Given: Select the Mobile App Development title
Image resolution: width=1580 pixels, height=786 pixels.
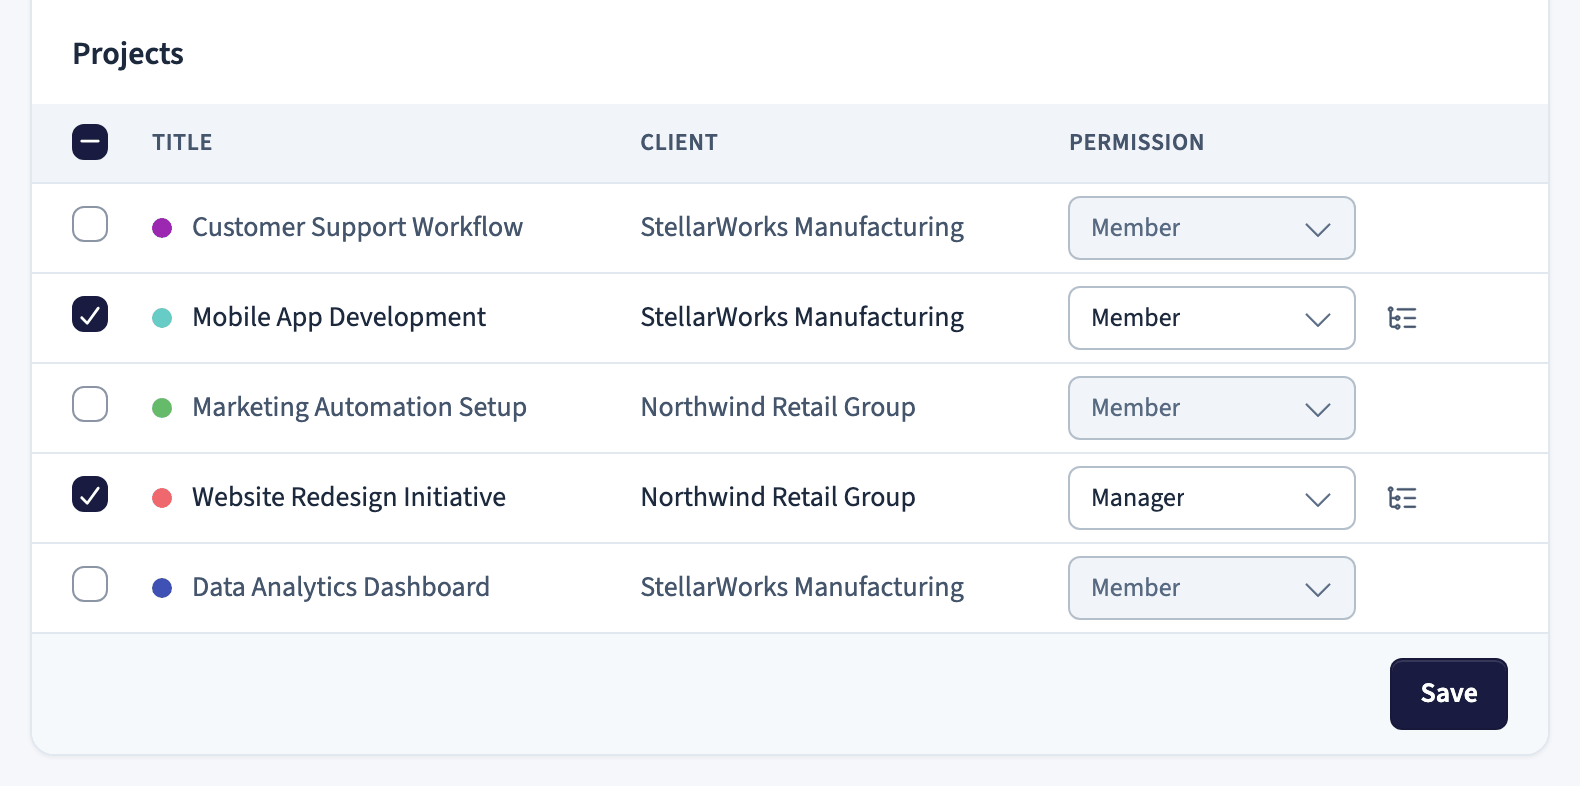Looking at the screenshot, I should click(339, 318).
